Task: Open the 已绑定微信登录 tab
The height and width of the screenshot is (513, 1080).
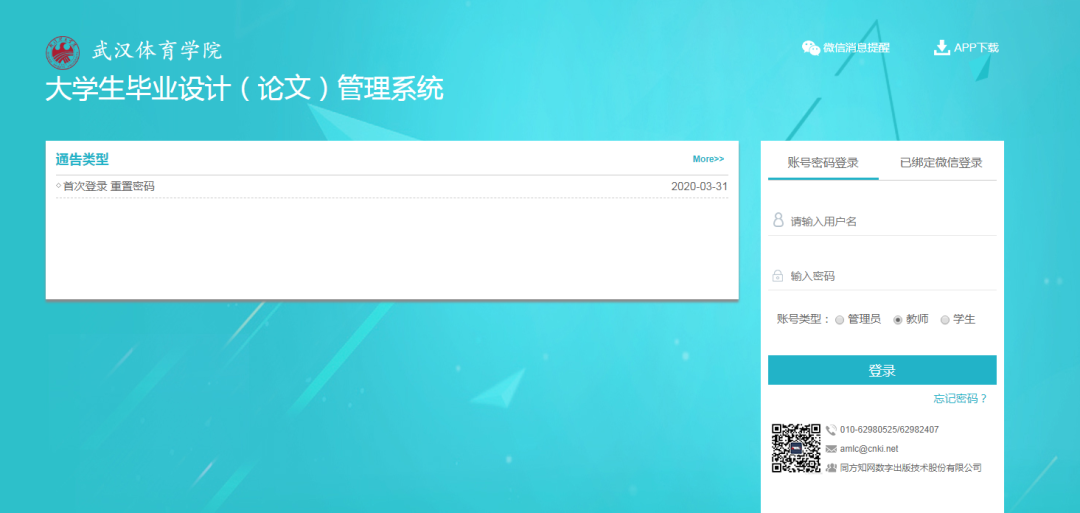Action: pos(940,163)
